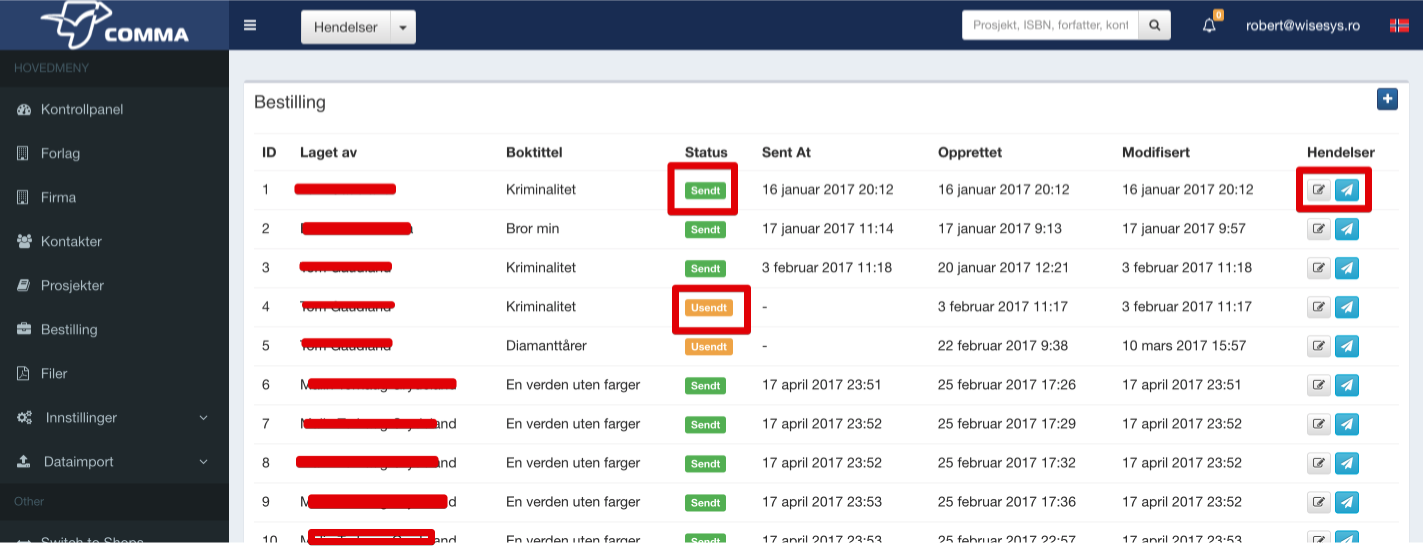1423x547 pixels.
Task: Expand the Innstillinger submenu
Action: tap(114, 418)
